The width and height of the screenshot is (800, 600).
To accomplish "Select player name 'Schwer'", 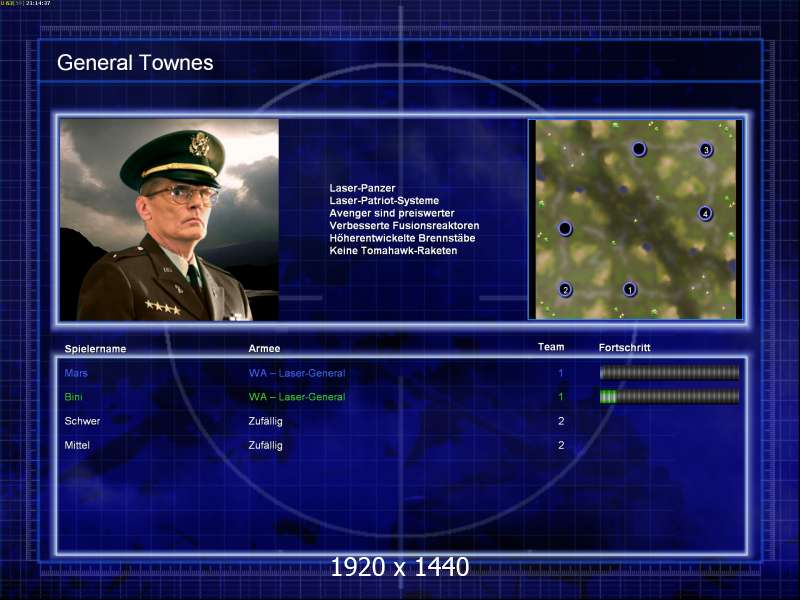I will pos(82,421).
